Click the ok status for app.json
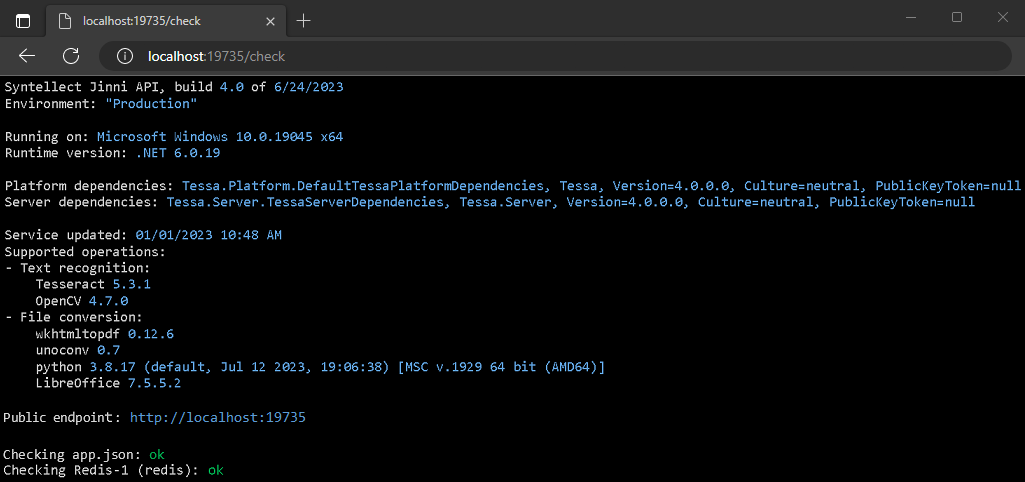Image resolution: width=1025 pixels, height=482 pixels. pyautogui.click(x=156, y=454)
